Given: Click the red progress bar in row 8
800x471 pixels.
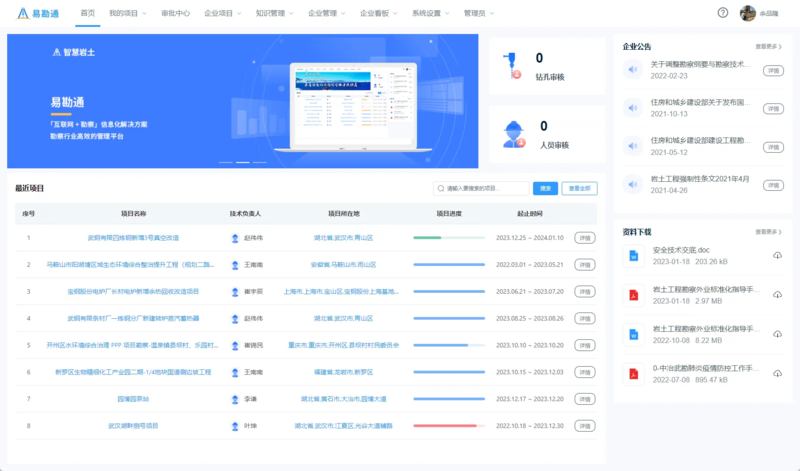Looking at the screenshot, I should point(449,426).
